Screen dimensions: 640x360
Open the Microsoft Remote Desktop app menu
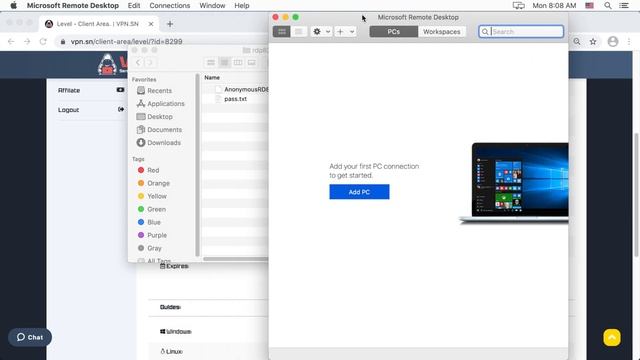coord(73,5)
